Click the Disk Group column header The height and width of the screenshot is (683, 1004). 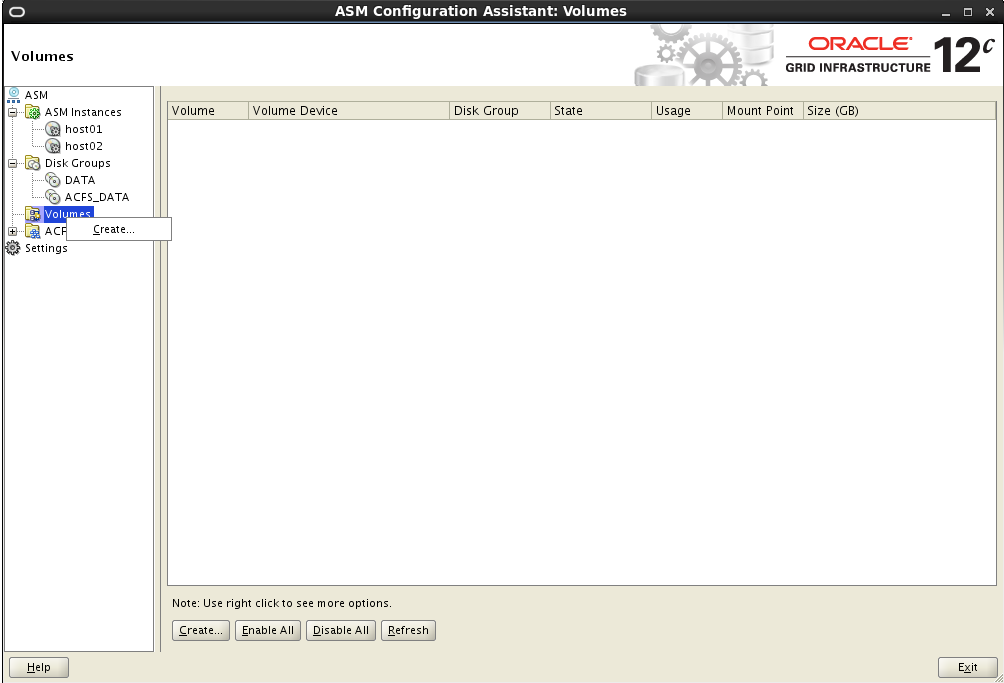tap(500, 111)
